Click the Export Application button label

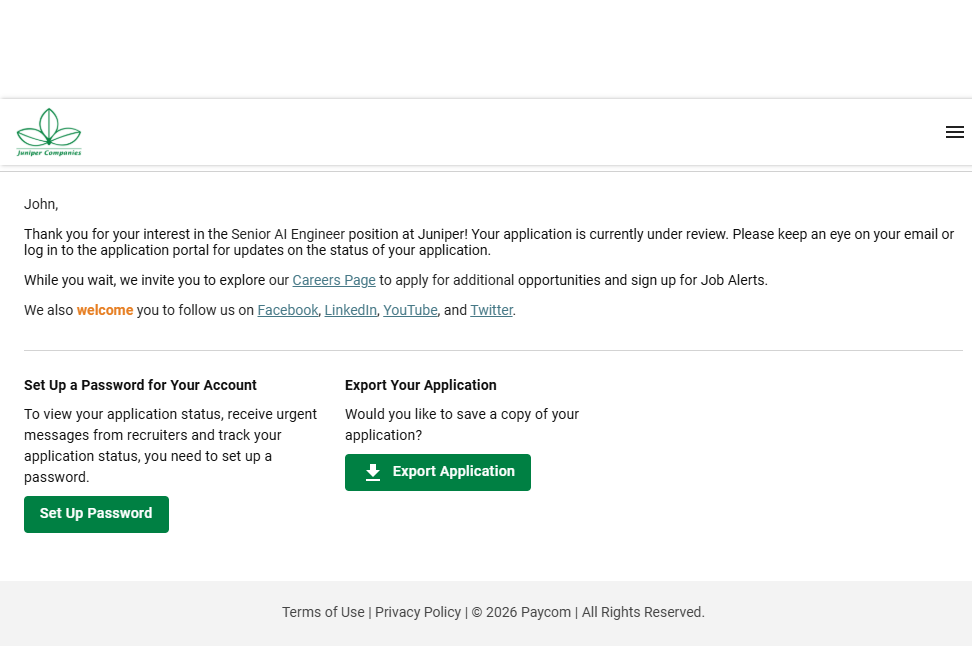(x=453, y=472)
